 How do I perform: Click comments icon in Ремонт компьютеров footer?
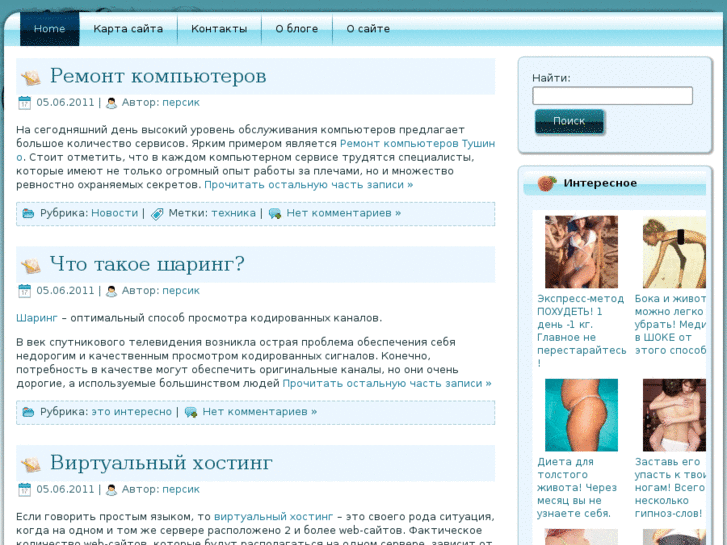pyautogui.click(x=275, y=213)
